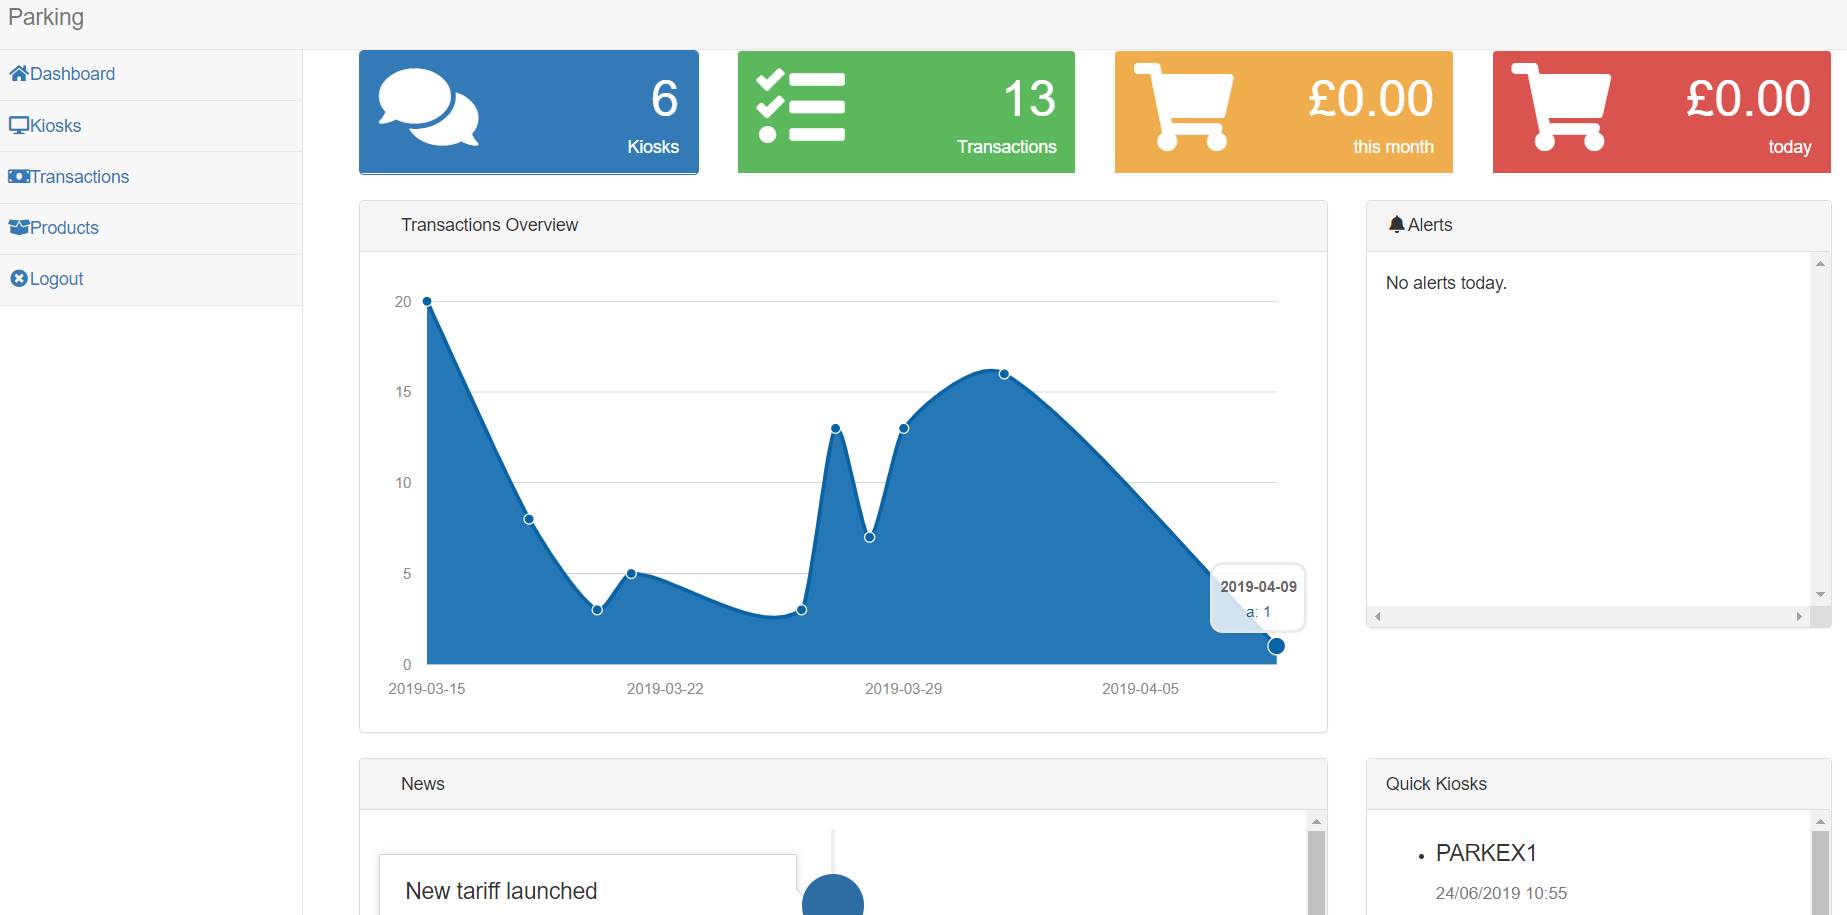Click the checklist icon on the Transactions card
The width and height of the screenshot is (1847, 915).
pos(801,106)
